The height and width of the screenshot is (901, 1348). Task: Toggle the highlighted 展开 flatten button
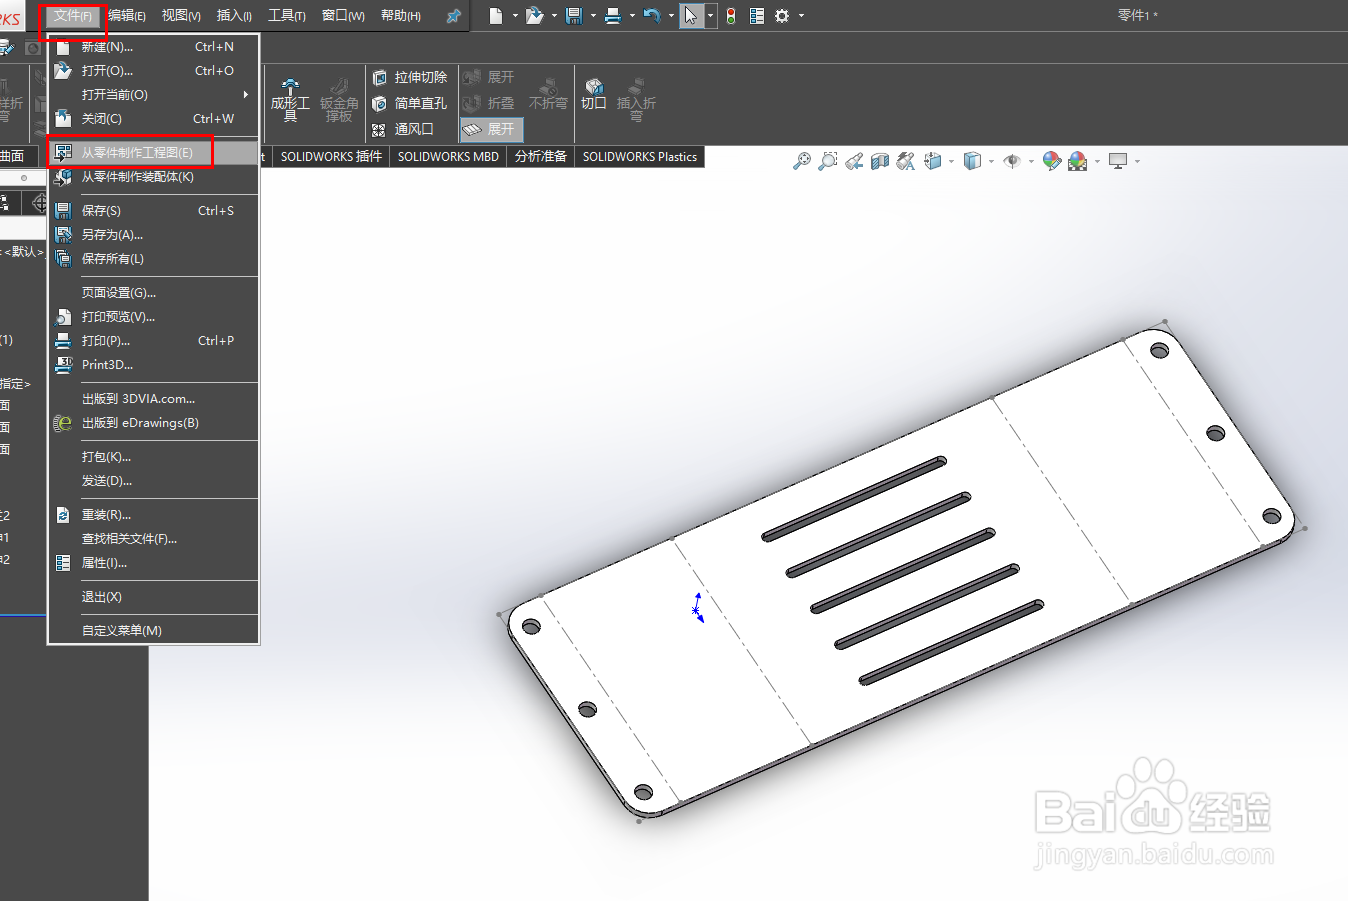491,129
